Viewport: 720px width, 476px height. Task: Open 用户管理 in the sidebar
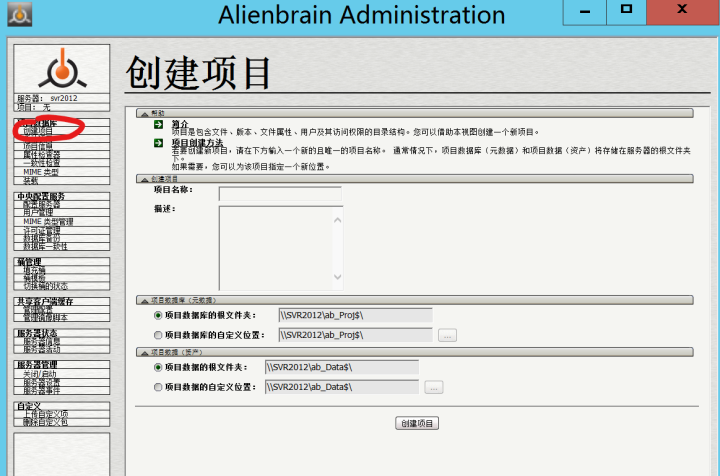38,213
